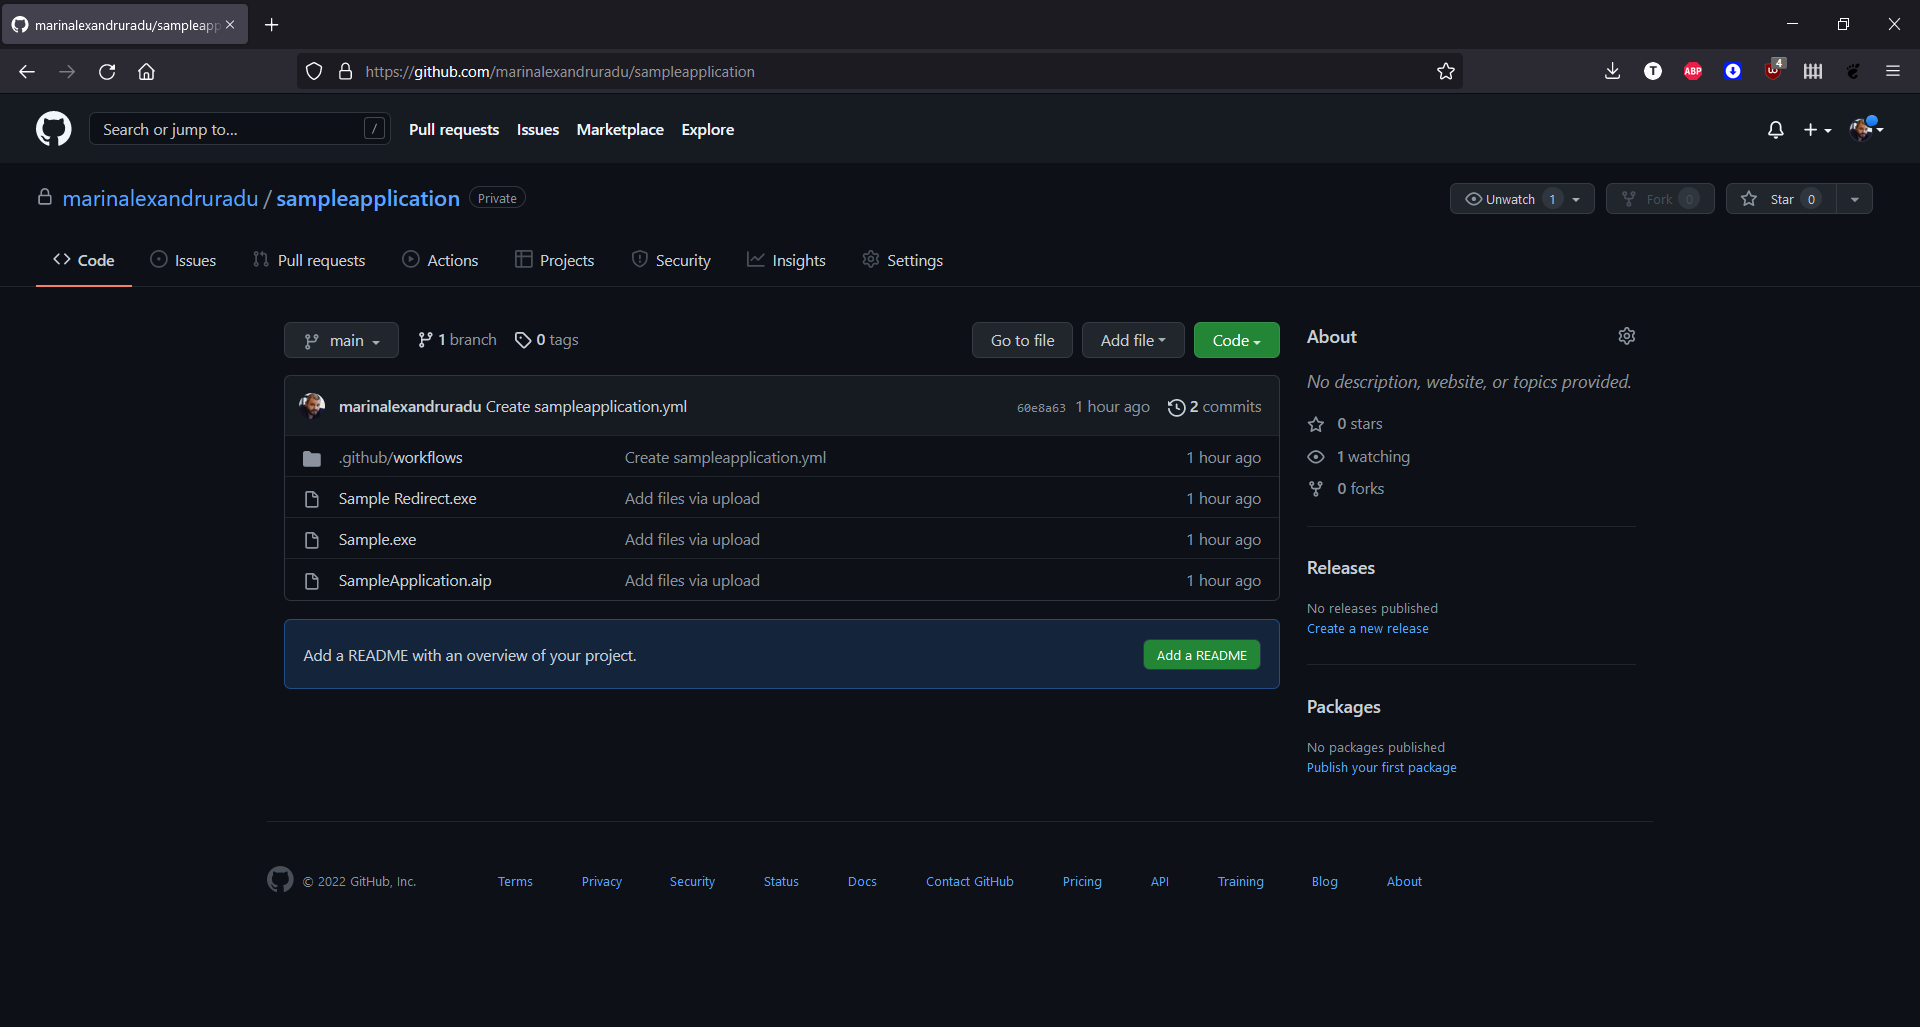The width and height of the screenshot is (1920, 1027).
Task: Click the About section gear icon
Action: [1627, 336]
